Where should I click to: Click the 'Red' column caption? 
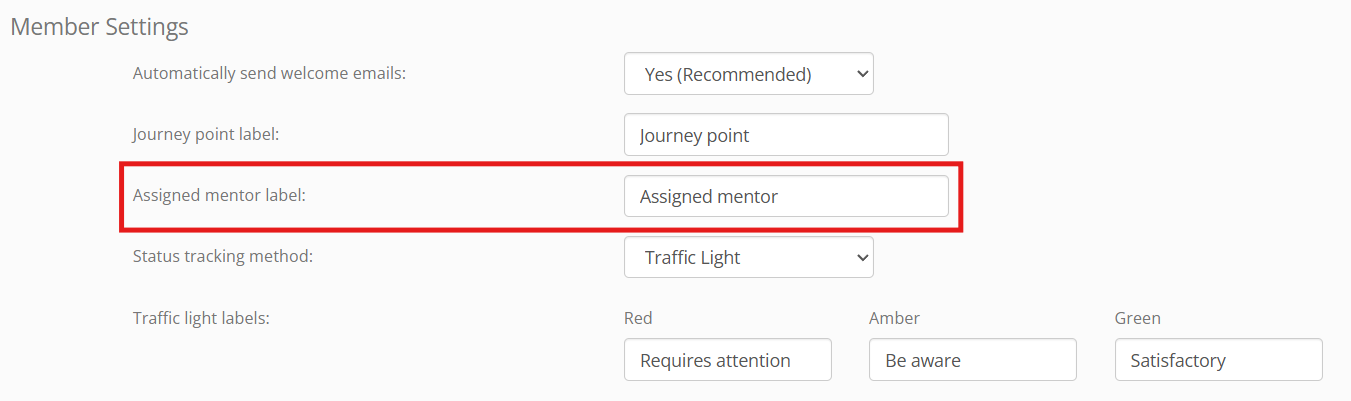click(x=637, y=318)
